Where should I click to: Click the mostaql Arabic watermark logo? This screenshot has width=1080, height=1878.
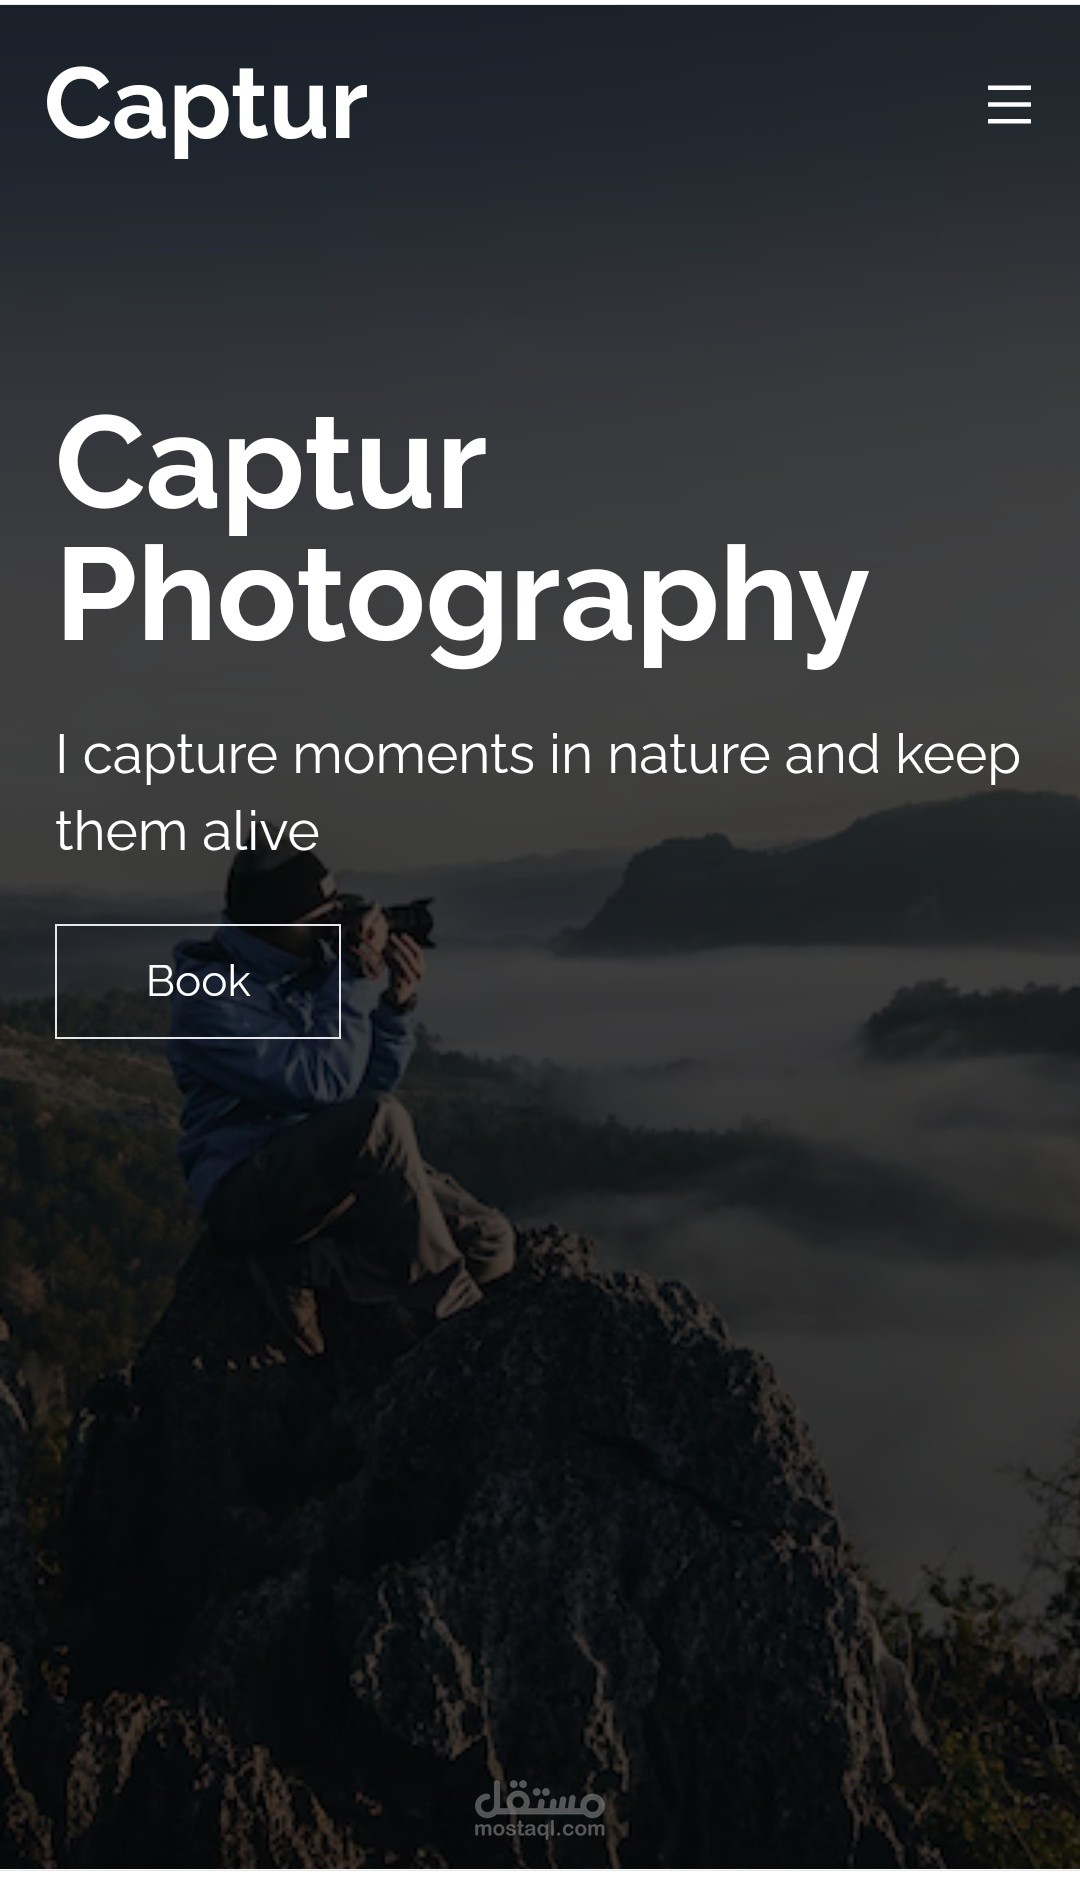[540, 1799]
